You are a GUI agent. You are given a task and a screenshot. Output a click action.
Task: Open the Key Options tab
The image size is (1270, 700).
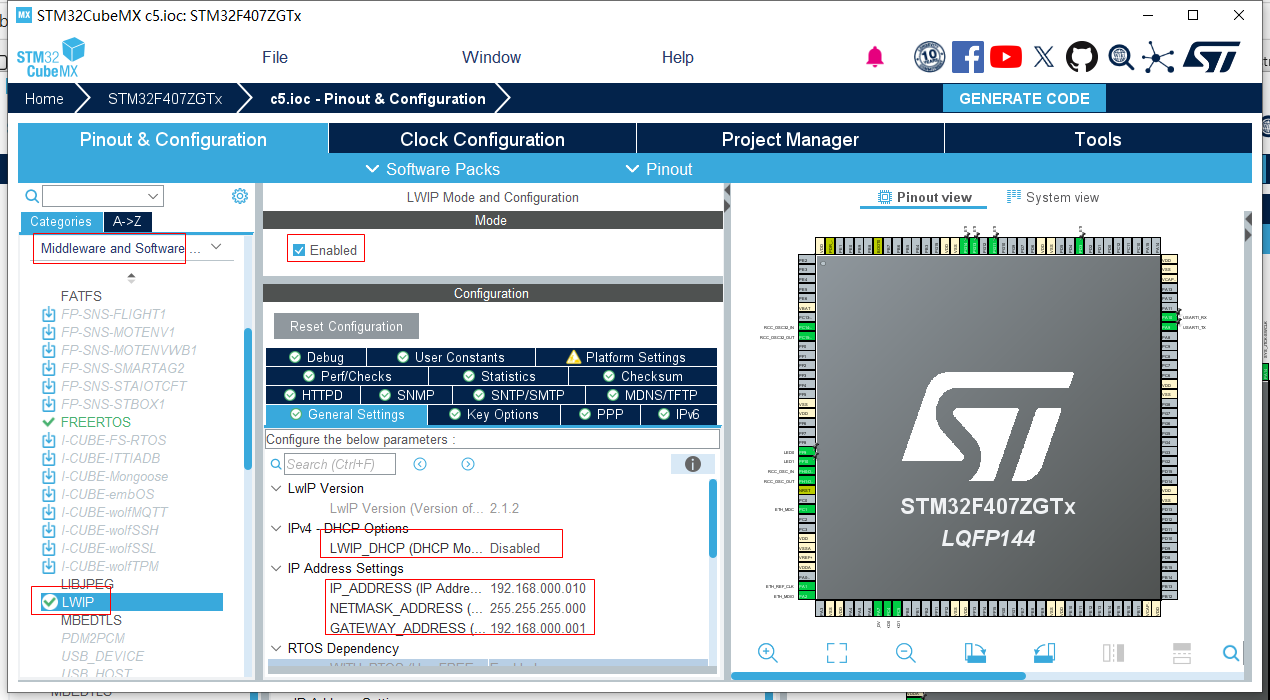[x=494, y=414]
